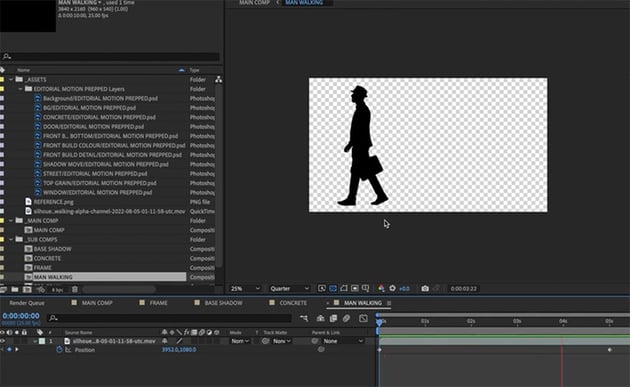Click preview time 0:00:03:22 in viewer
Viewport: 630px width, 387px height.
point(463,289)
